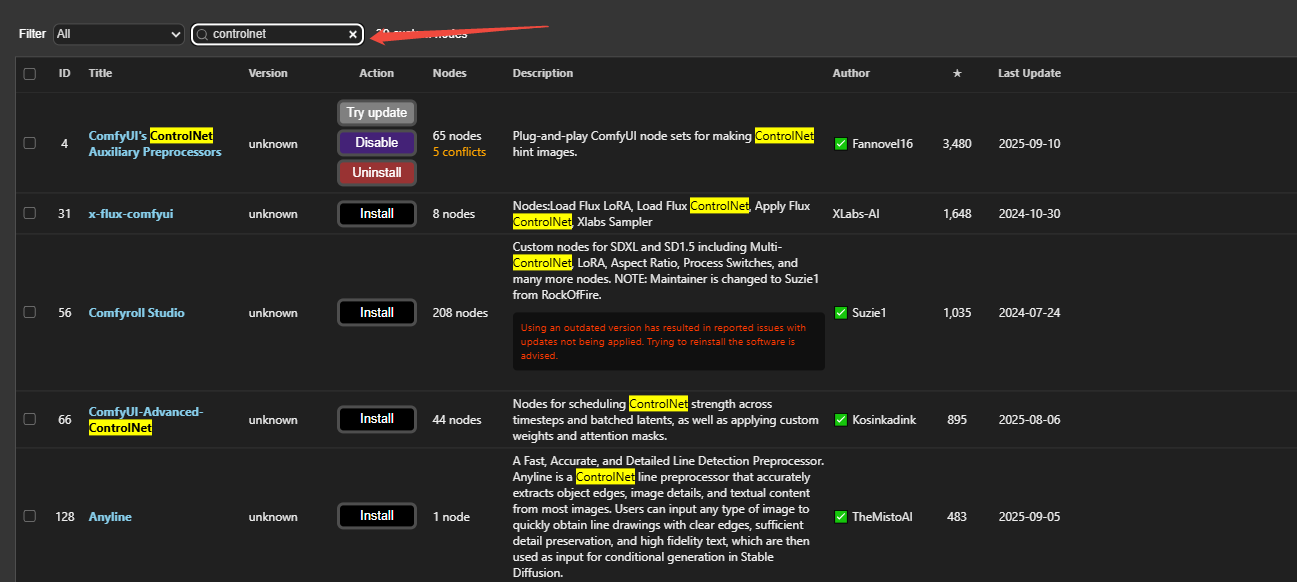Clear the controlnet search with X icon
Viewport: 1297px width, 582px height.
pos(352,34)
